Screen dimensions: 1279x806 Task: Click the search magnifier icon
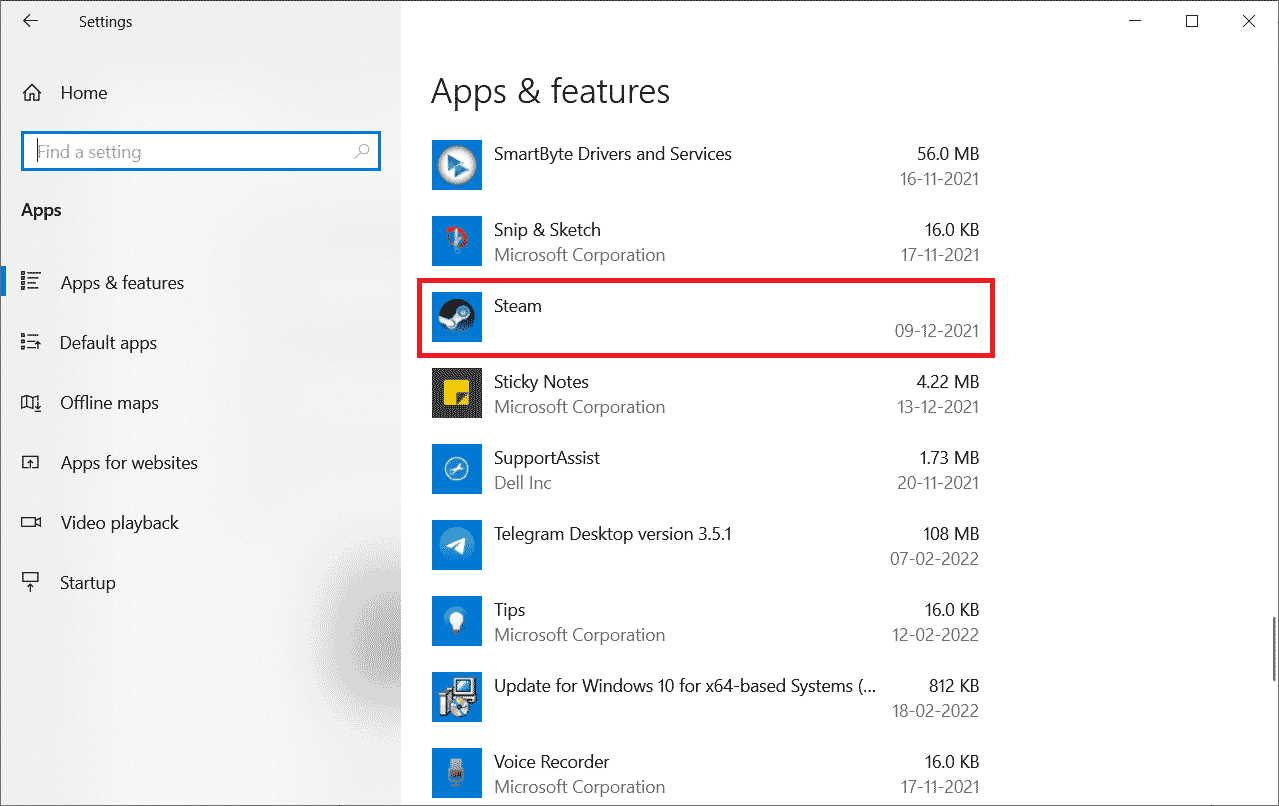(362, 152)
